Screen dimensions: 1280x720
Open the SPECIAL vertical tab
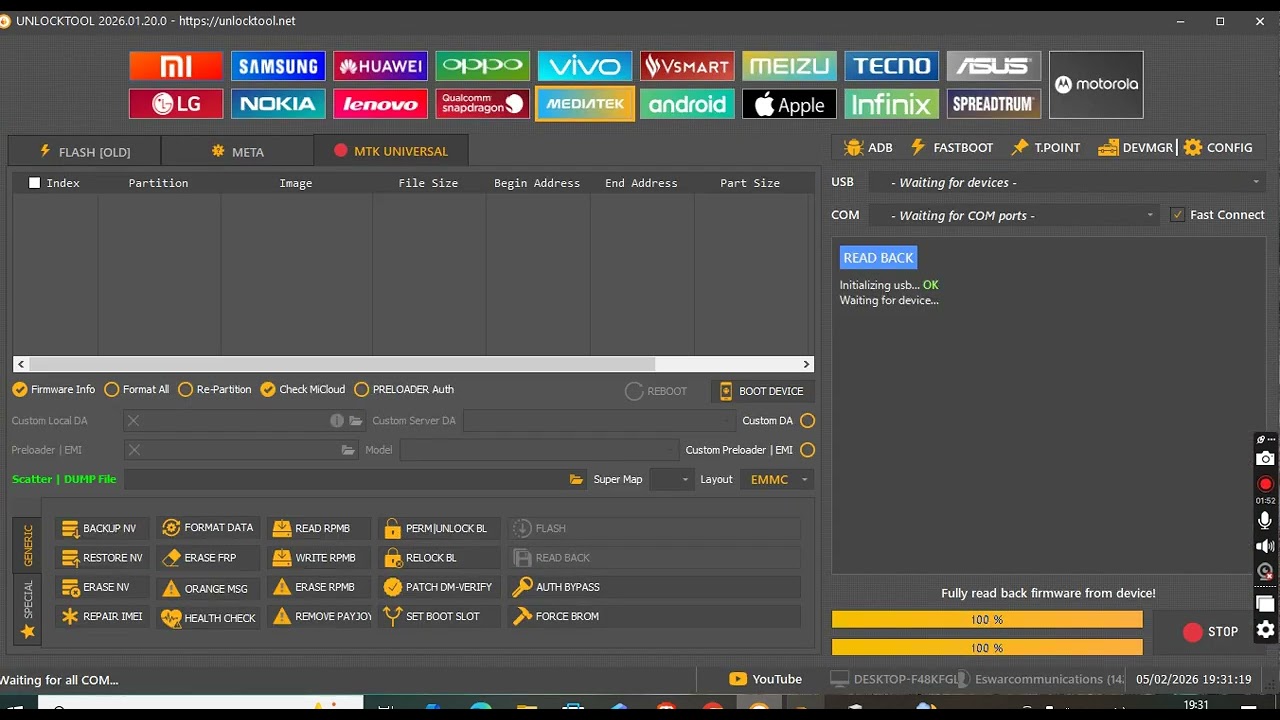coord(28,608)
